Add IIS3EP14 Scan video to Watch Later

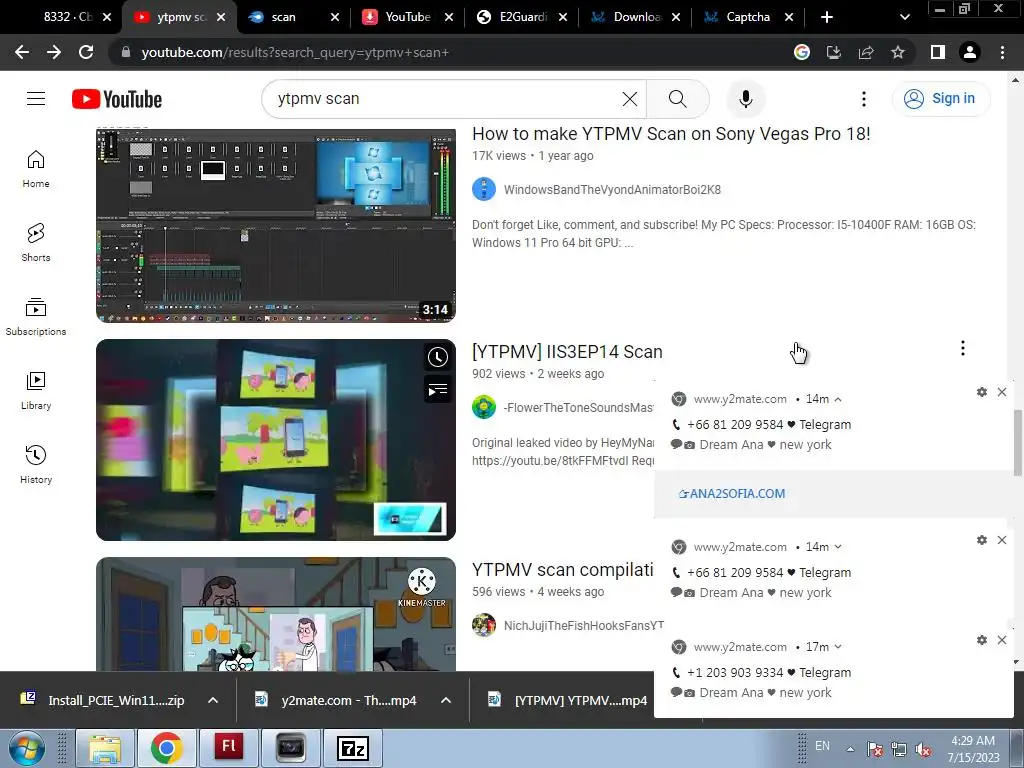click(438, 357)
